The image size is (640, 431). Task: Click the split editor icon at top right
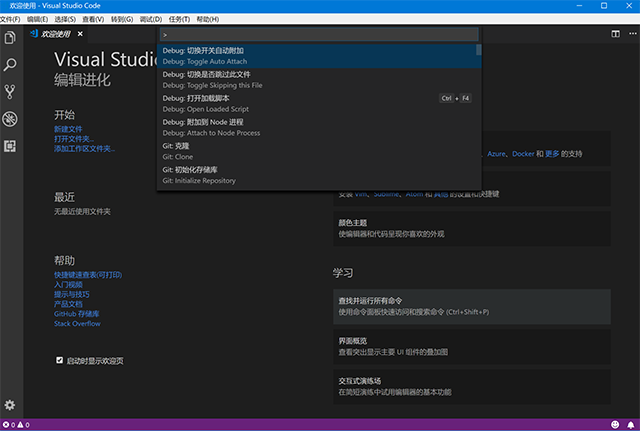pos(615,34)
